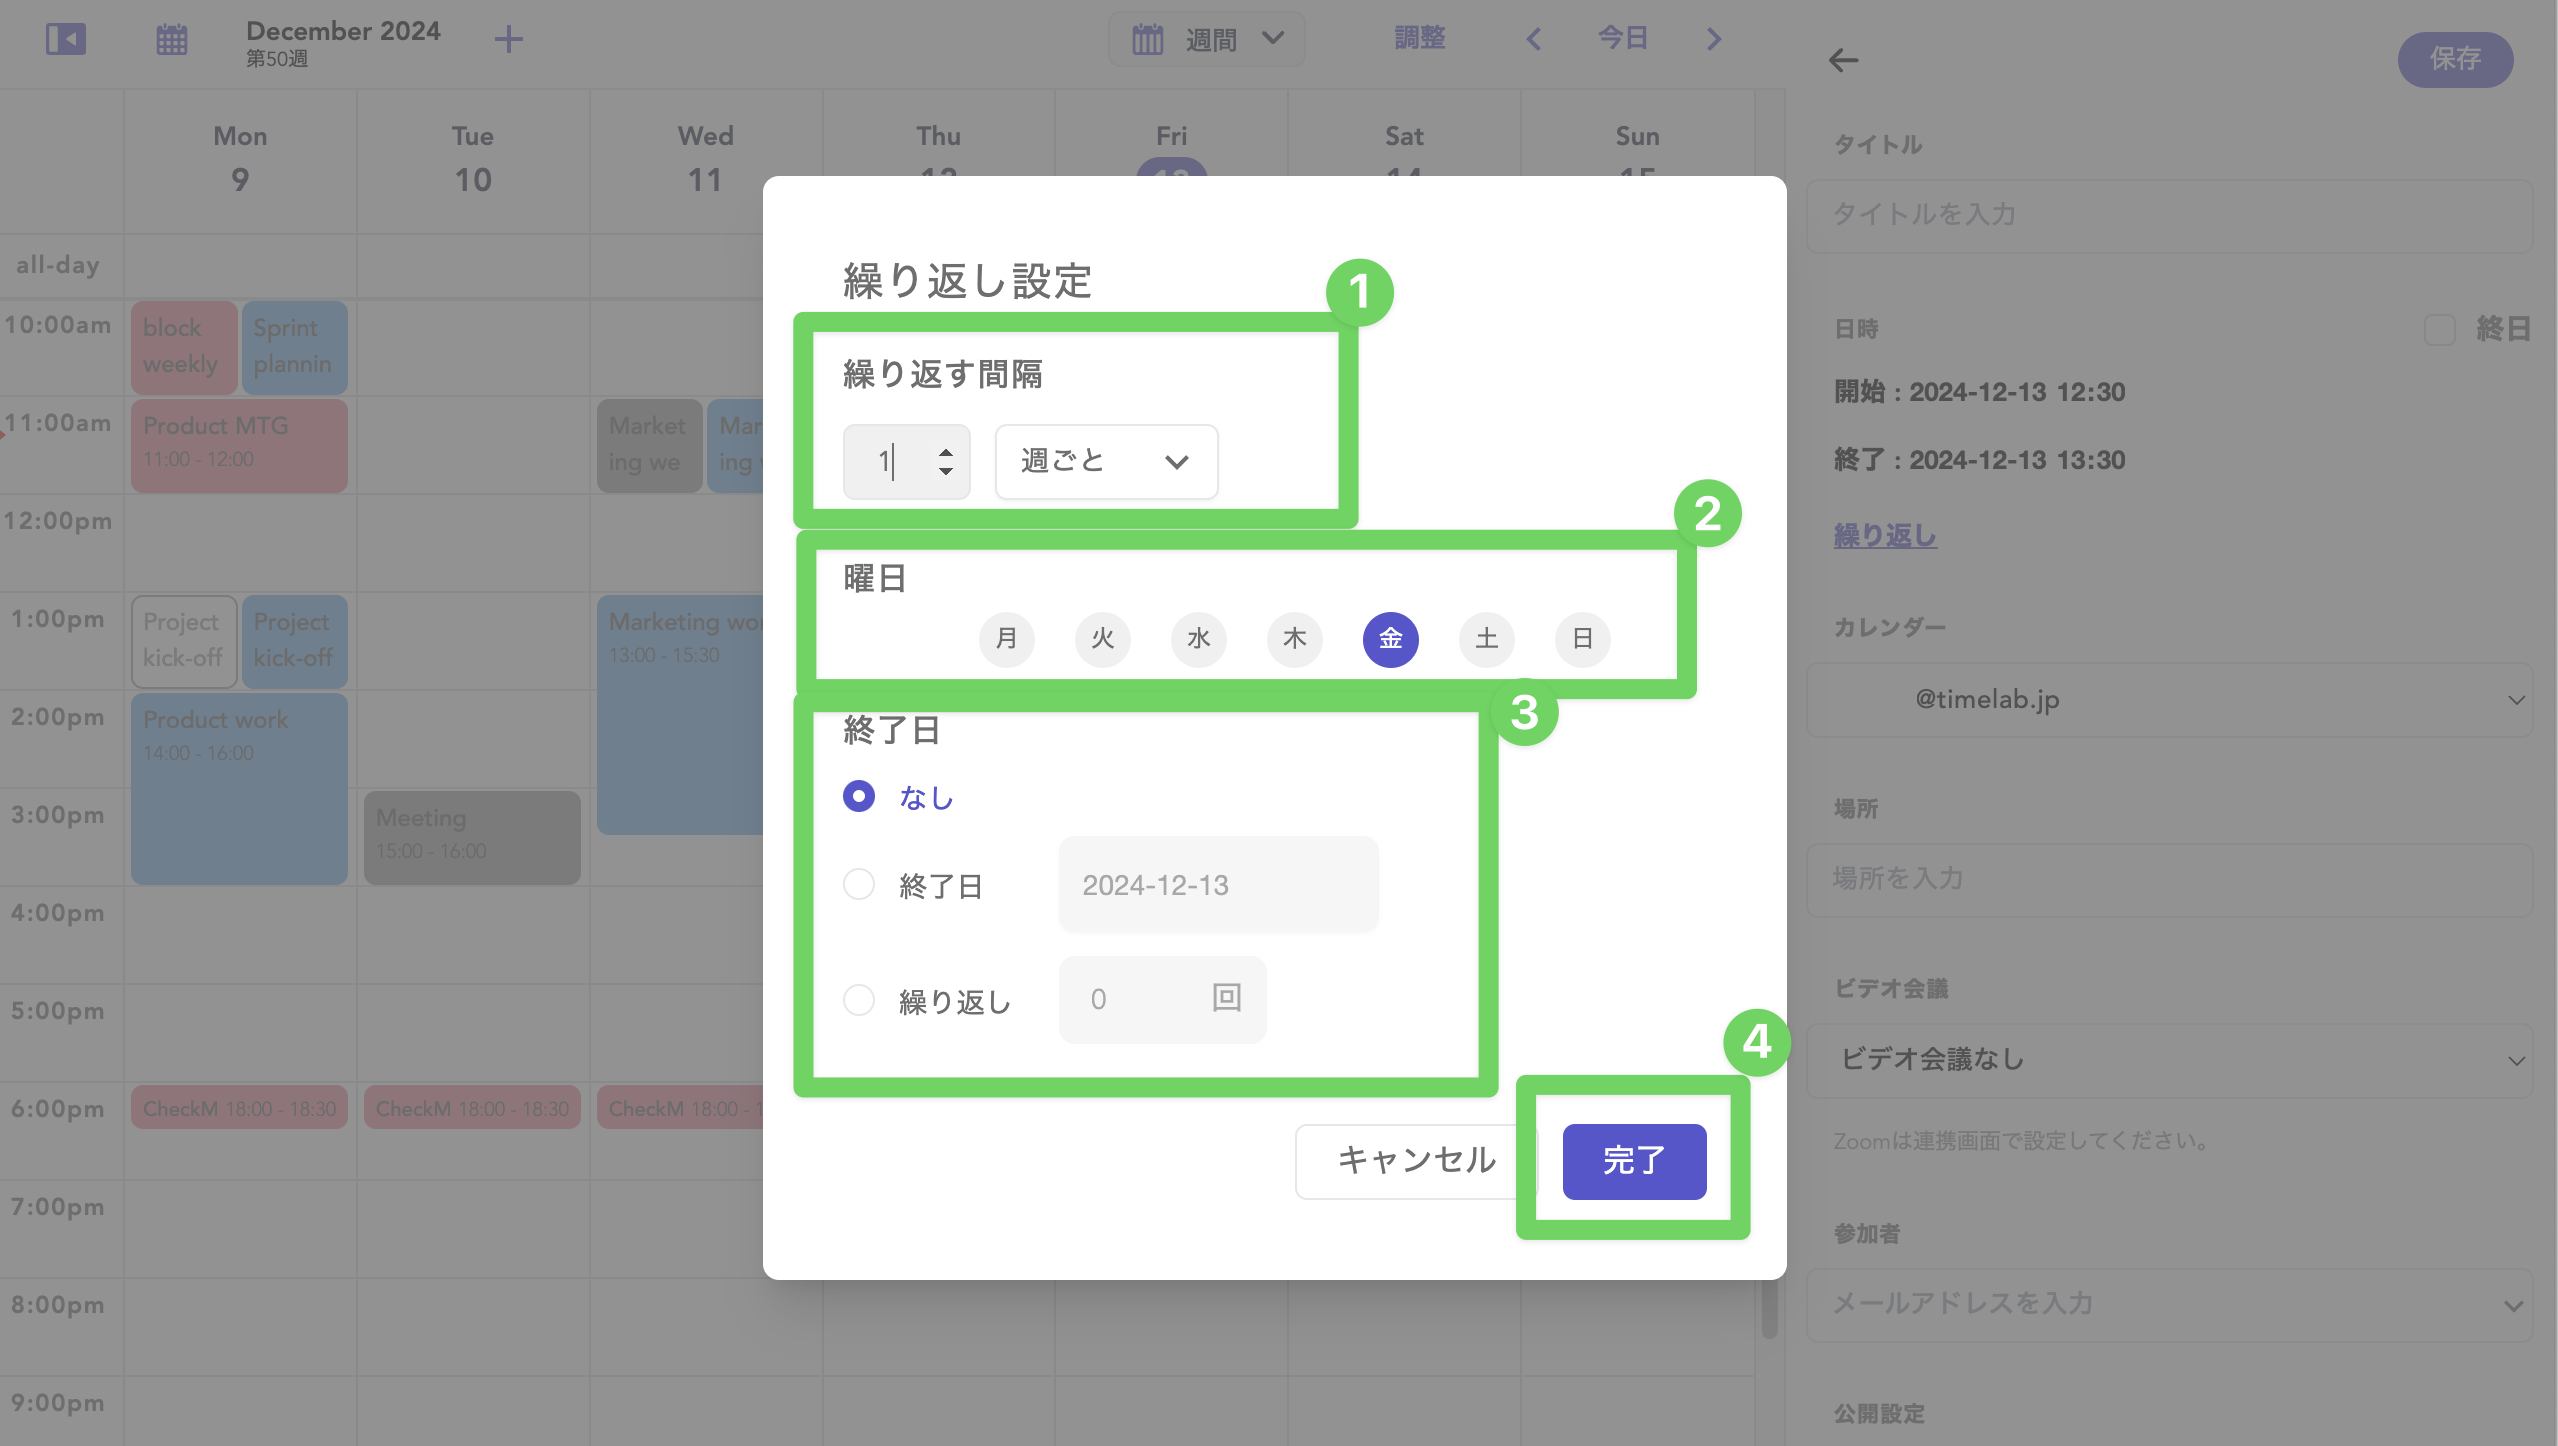Viewport: 2558px width, 1446px height.
Task: Open the Marketing 13:00 event on Wednesday
Action: (680, 715)
